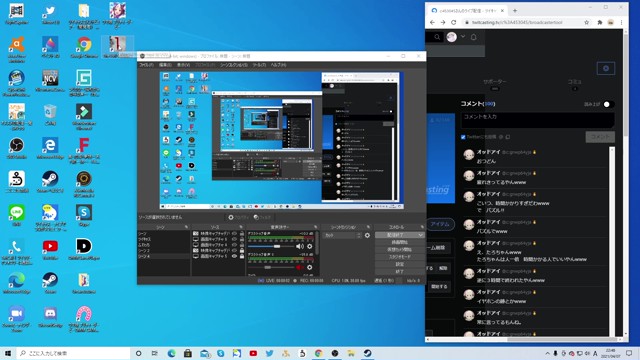
Task: Open the scene transition type dropdown
Action: click(x=342, y=236)
